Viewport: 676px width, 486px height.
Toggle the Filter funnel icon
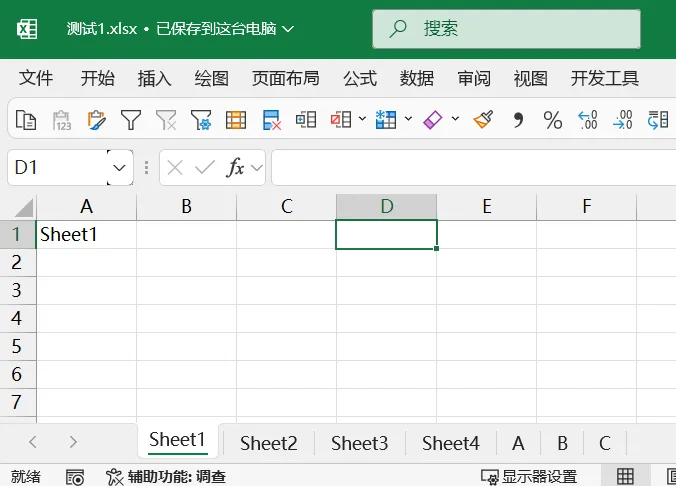point(131,120)
